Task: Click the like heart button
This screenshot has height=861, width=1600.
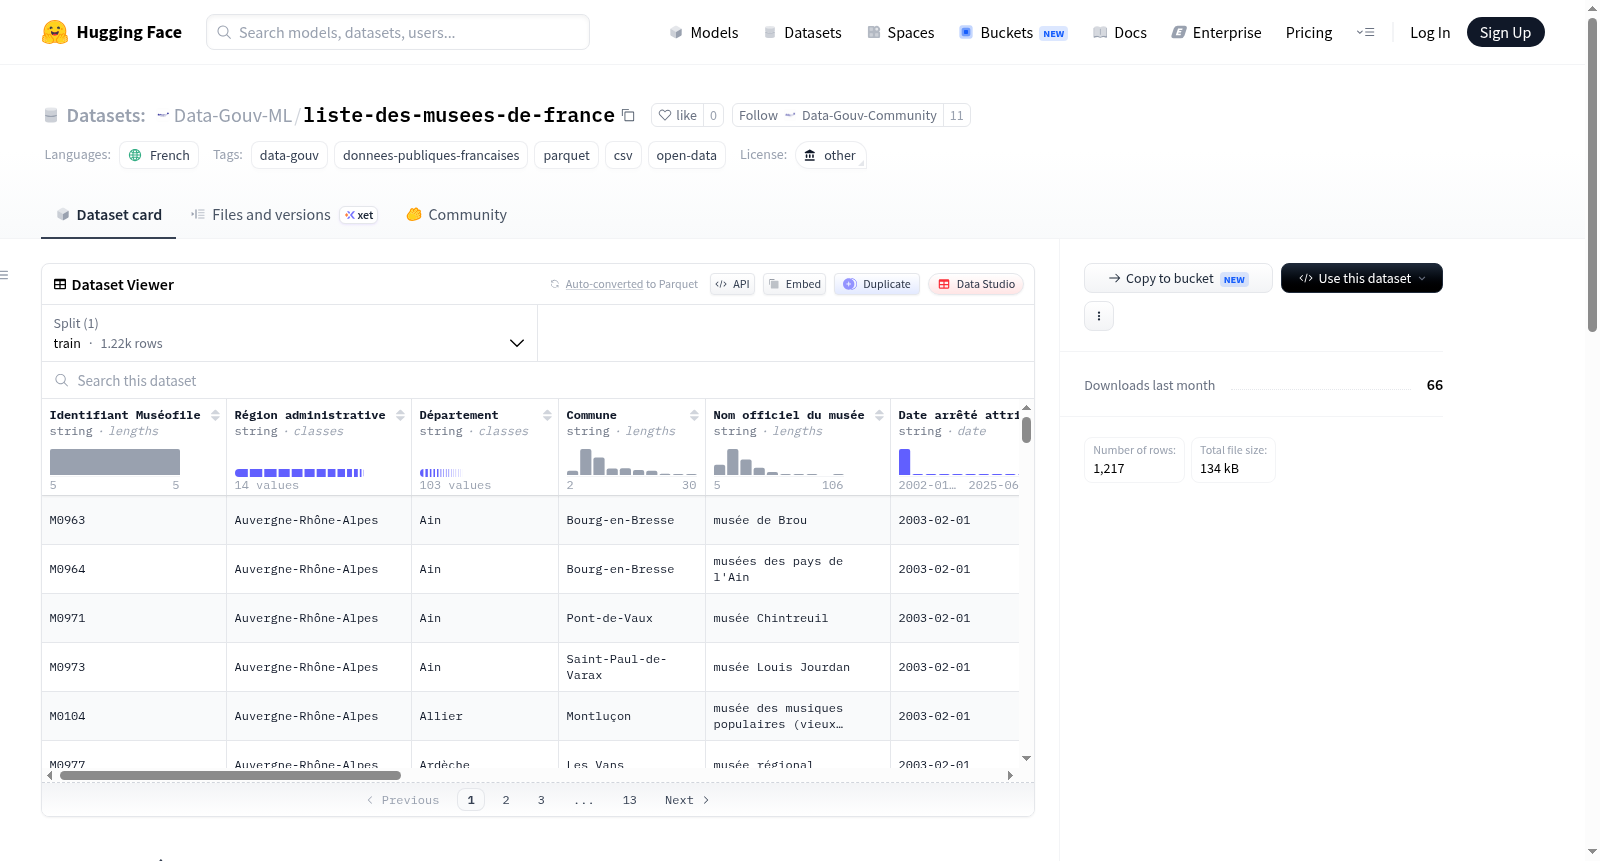Action: [x=677, y=115]
